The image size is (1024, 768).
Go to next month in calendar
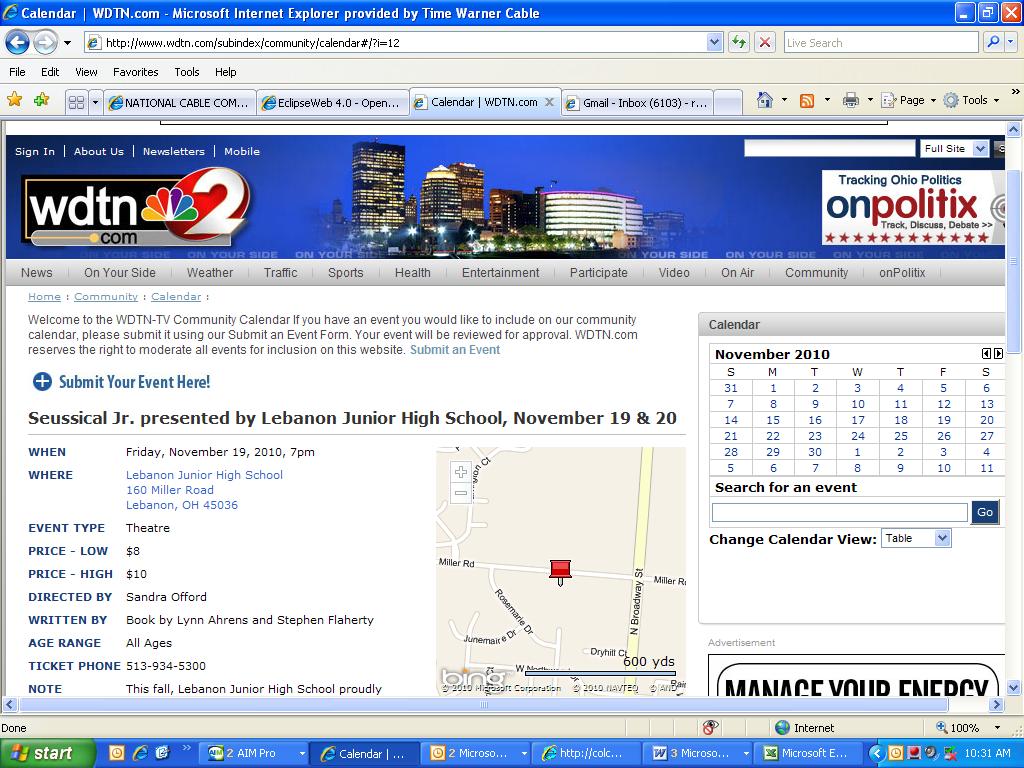pyautogui.click(x=998, y=354)
